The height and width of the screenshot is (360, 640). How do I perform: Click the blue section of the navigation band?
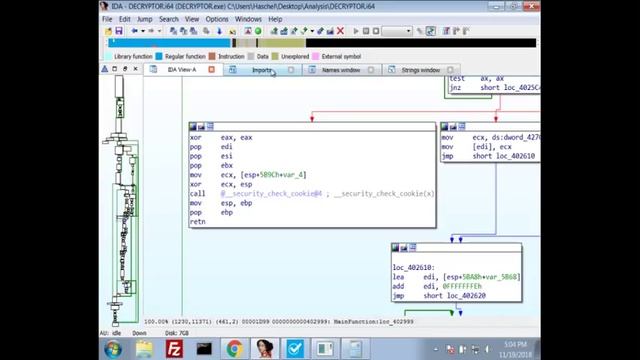pyautogui.click(x=169, y=43)
